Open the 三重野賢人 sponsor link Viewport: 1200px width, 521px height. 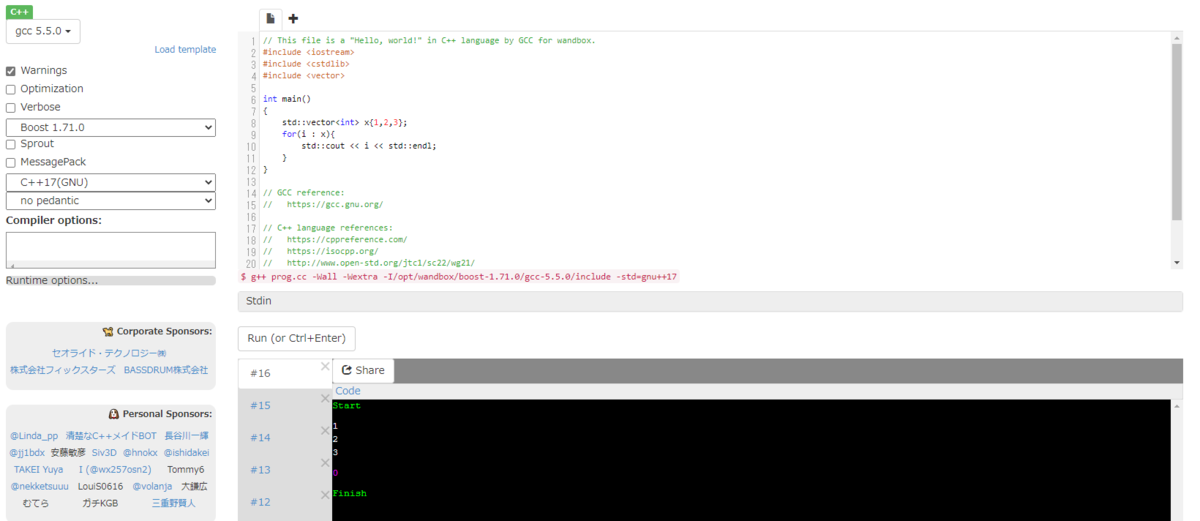click(x=174, y=504)
